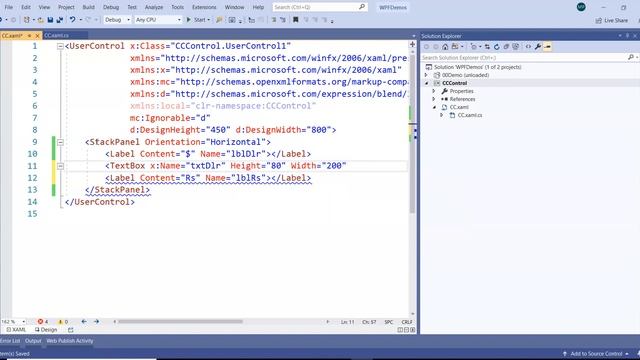Image resolution: width=640 pixels, height=360 pixels.
Task: Click the bookmark toggle icon in toolbar
Action: [296, 20]
